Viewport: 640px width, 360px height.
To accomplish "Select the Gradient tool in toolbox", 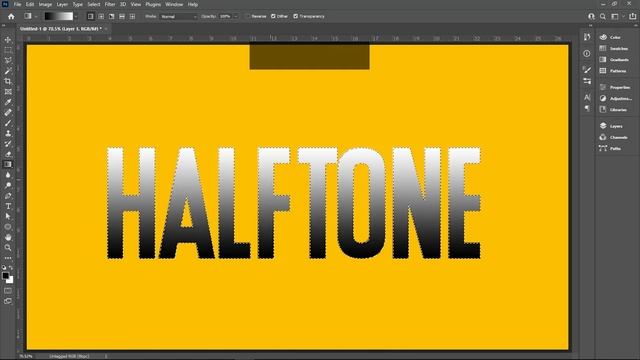I will click(x=8, y=164).
